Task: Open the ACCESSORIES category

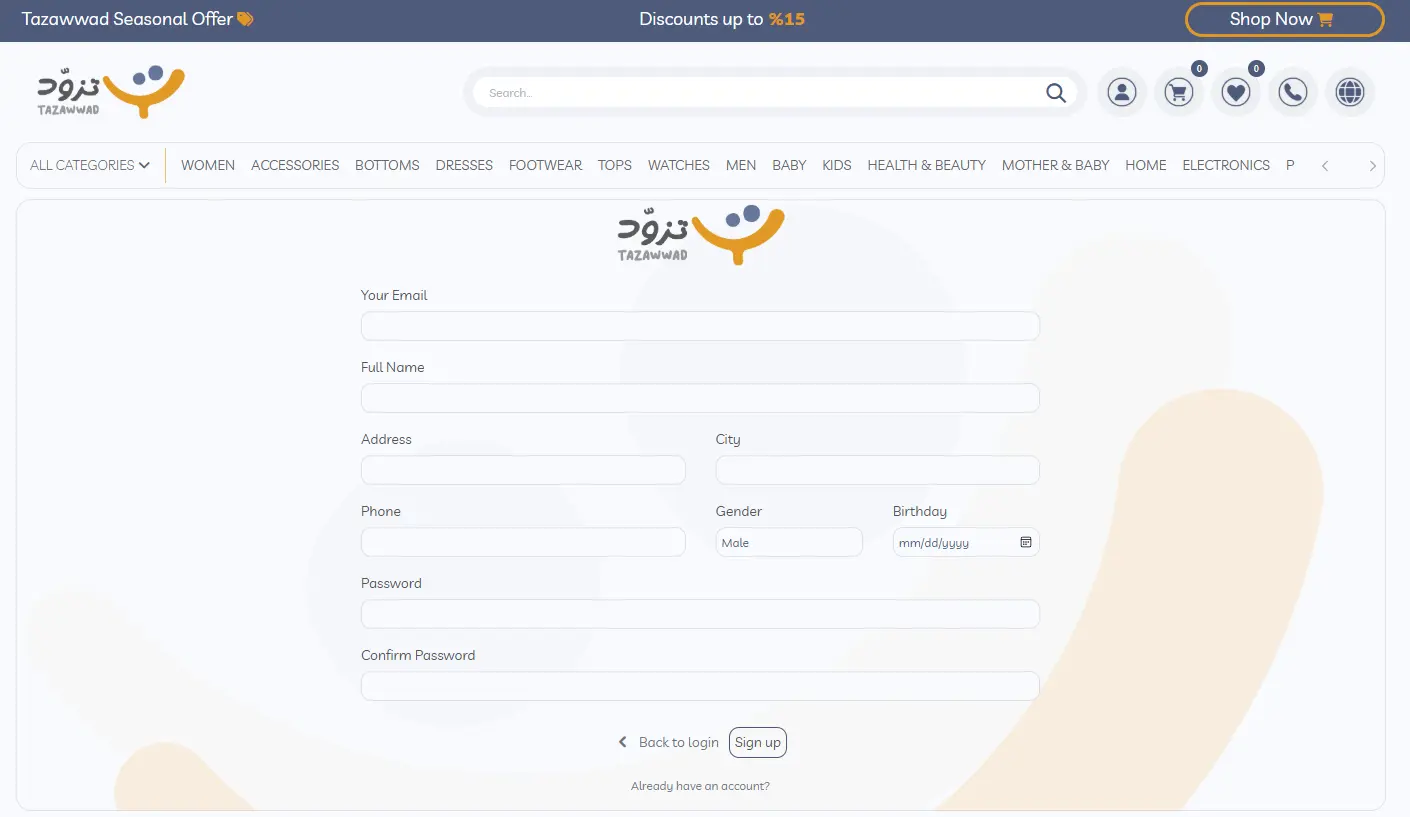Action: [x=295, y=165]
